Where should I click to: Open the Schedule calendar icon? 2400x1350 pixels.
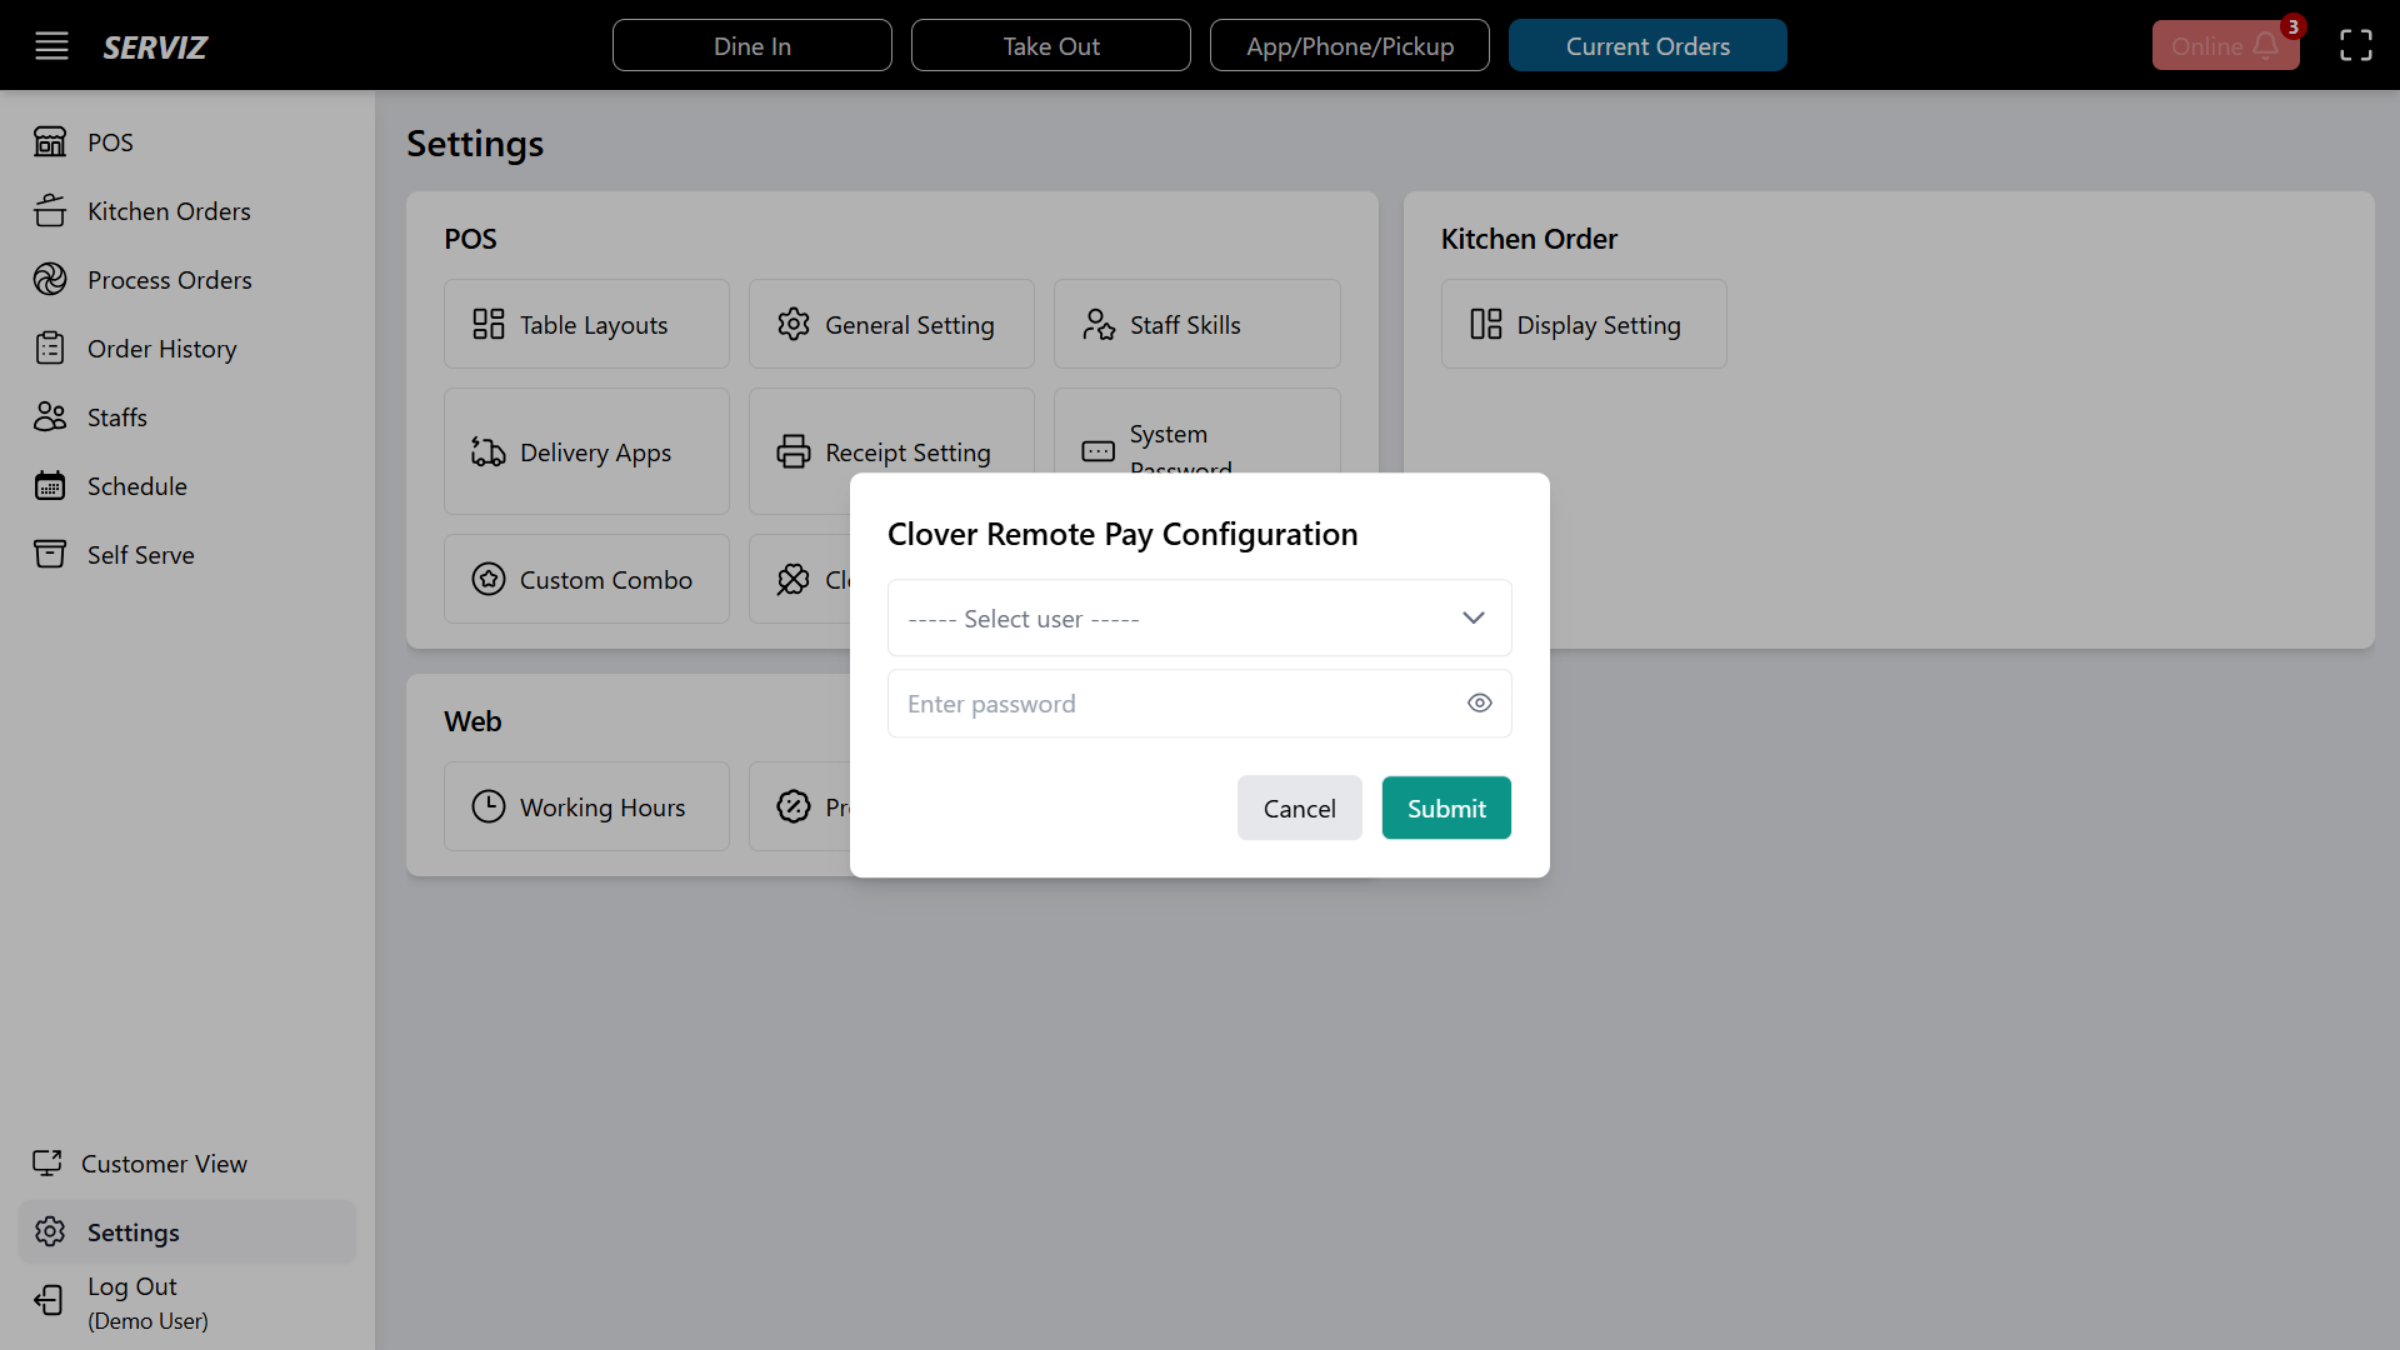point(50,485)
